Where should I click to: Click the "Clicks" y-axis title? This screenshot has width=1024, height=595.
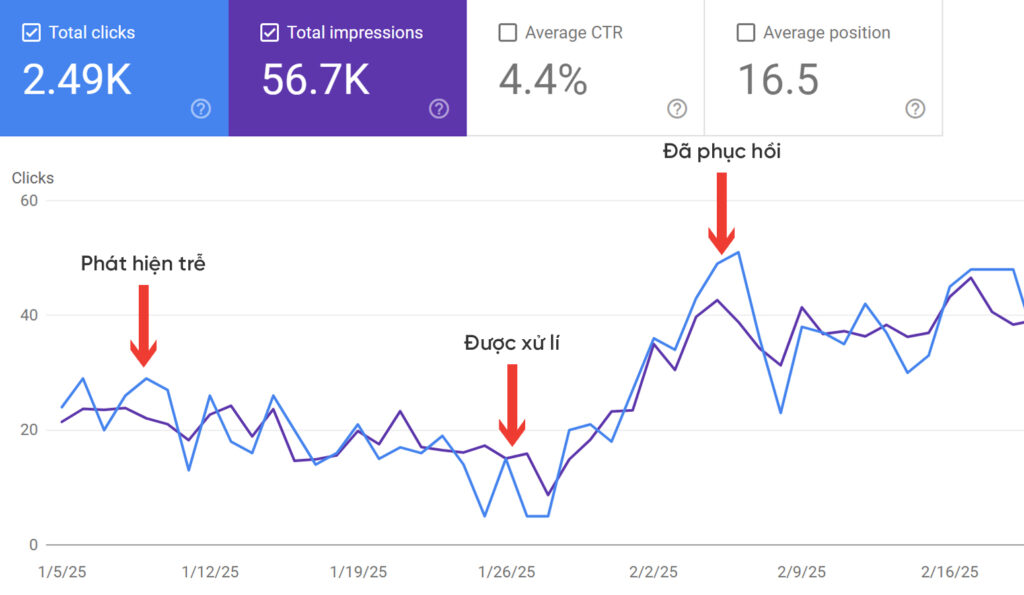tap(33, 178)
